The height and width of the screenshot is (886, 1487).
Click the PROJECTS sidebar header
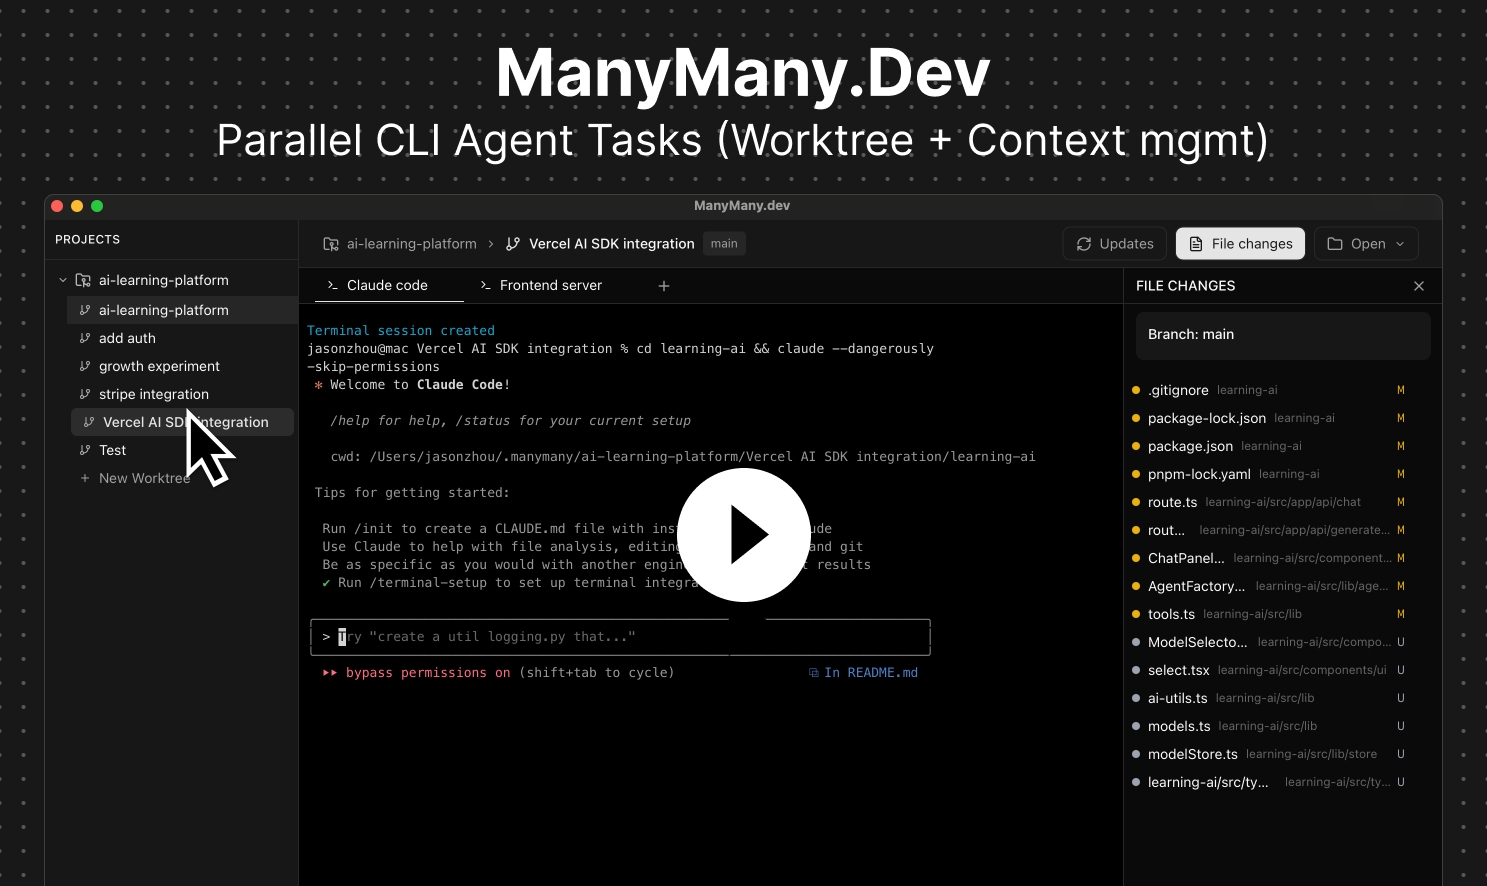(88, 240)
